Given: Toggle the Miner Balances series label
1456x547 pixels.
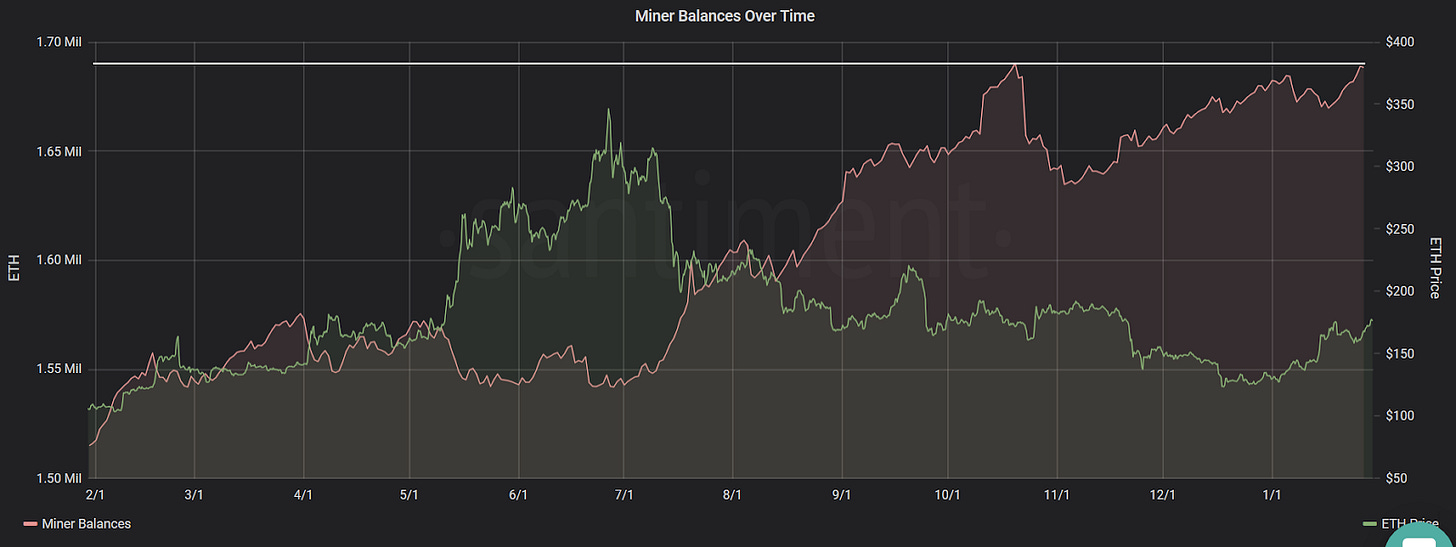Looking at the screenshot, I should tap(86, 524).
